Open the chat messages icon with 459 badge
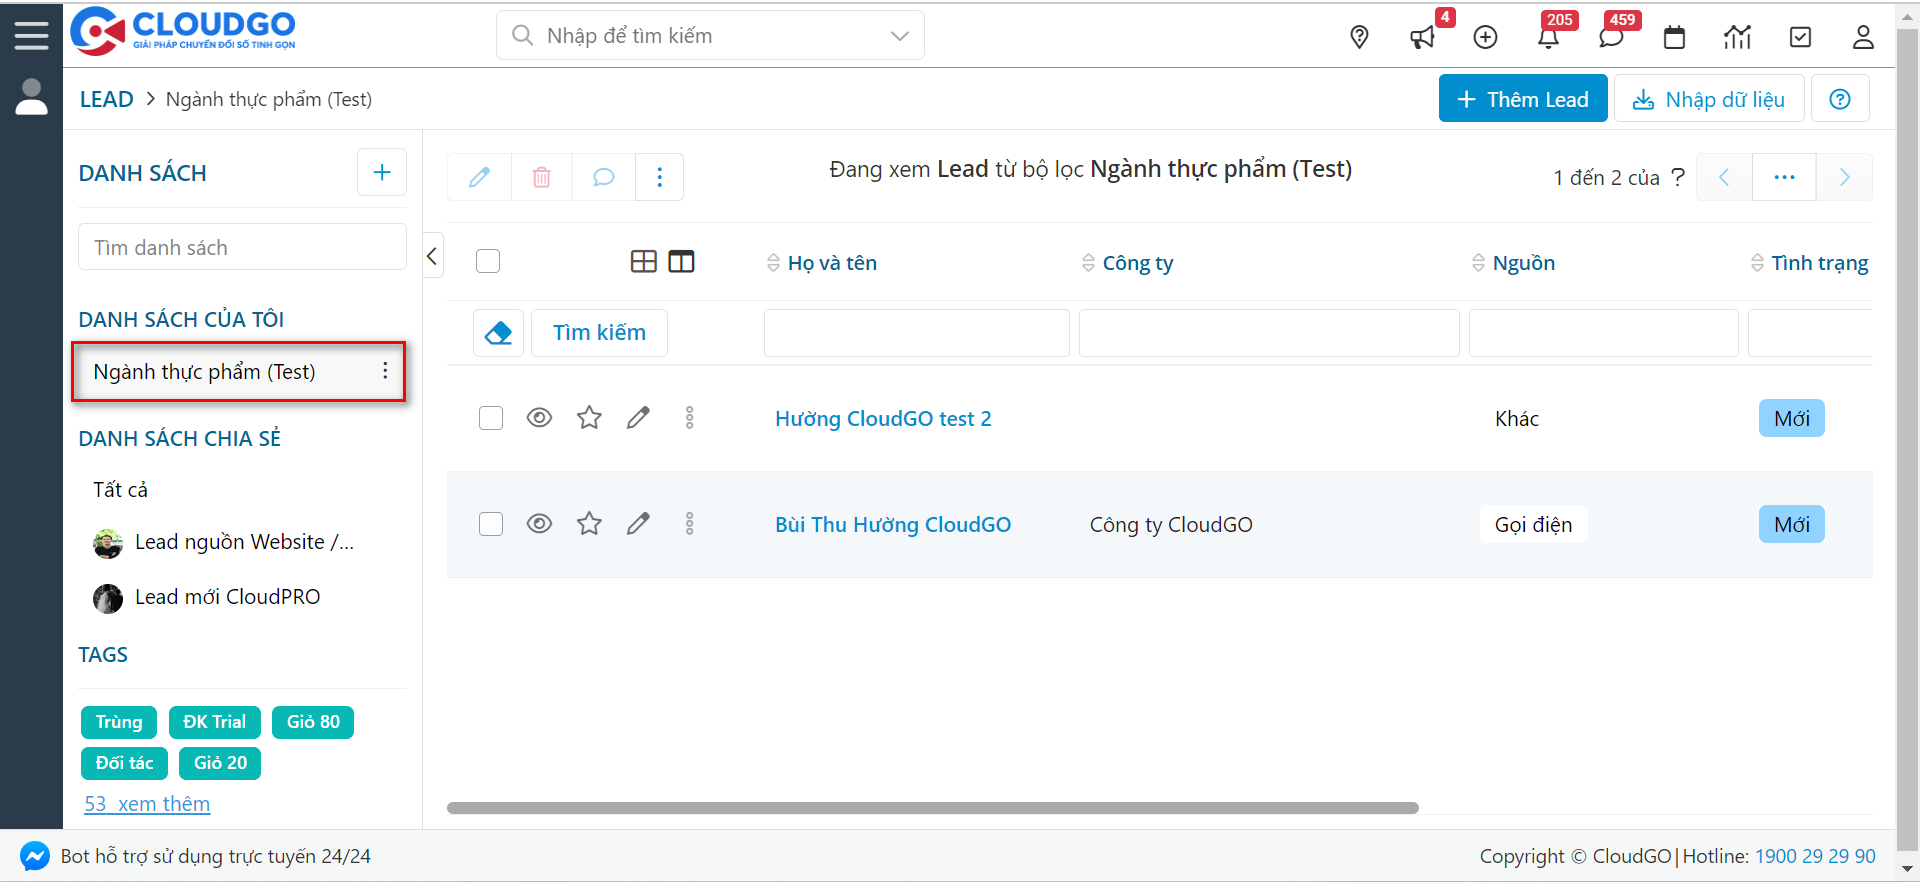This screenshot has height=882, width=1920. coord(1611,38)
